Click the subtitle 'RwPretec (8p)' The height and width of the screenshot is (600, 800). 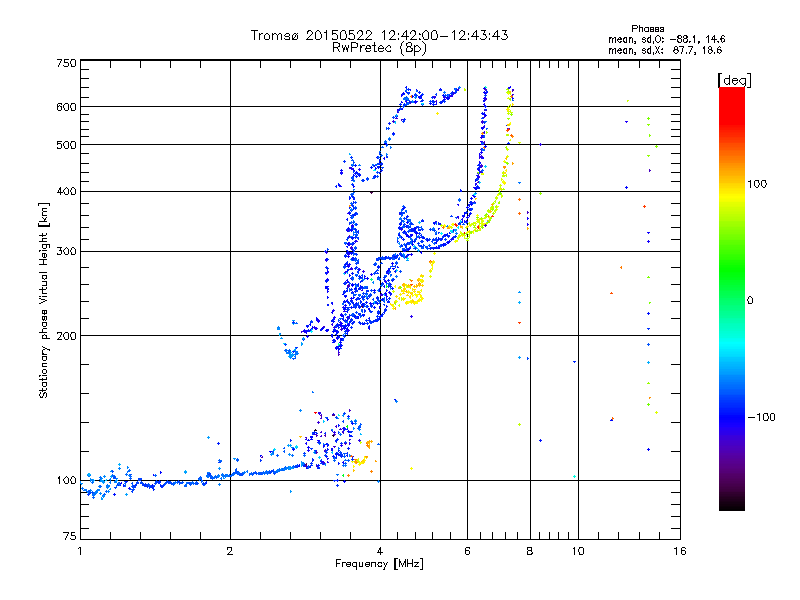[x=379, y=48]
